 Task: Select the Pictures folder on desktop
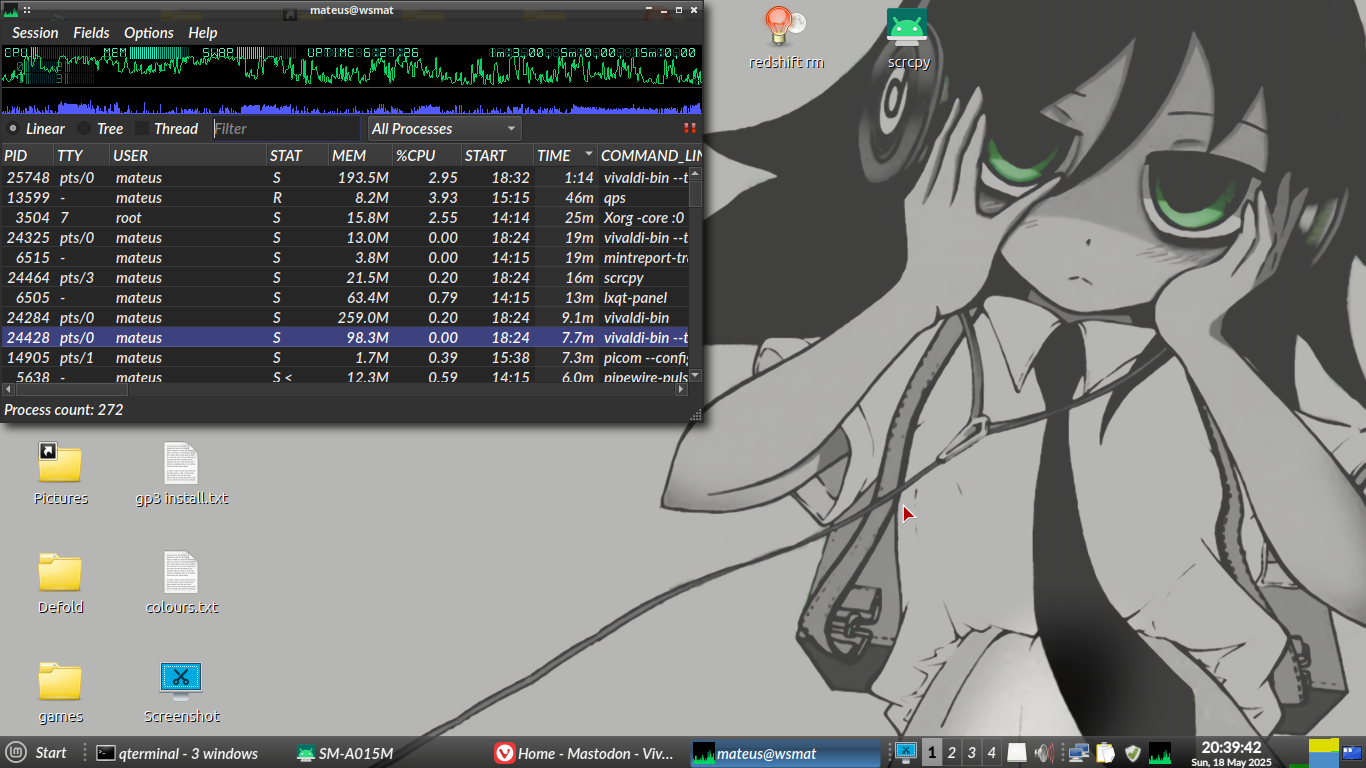[x=60, y=474]
